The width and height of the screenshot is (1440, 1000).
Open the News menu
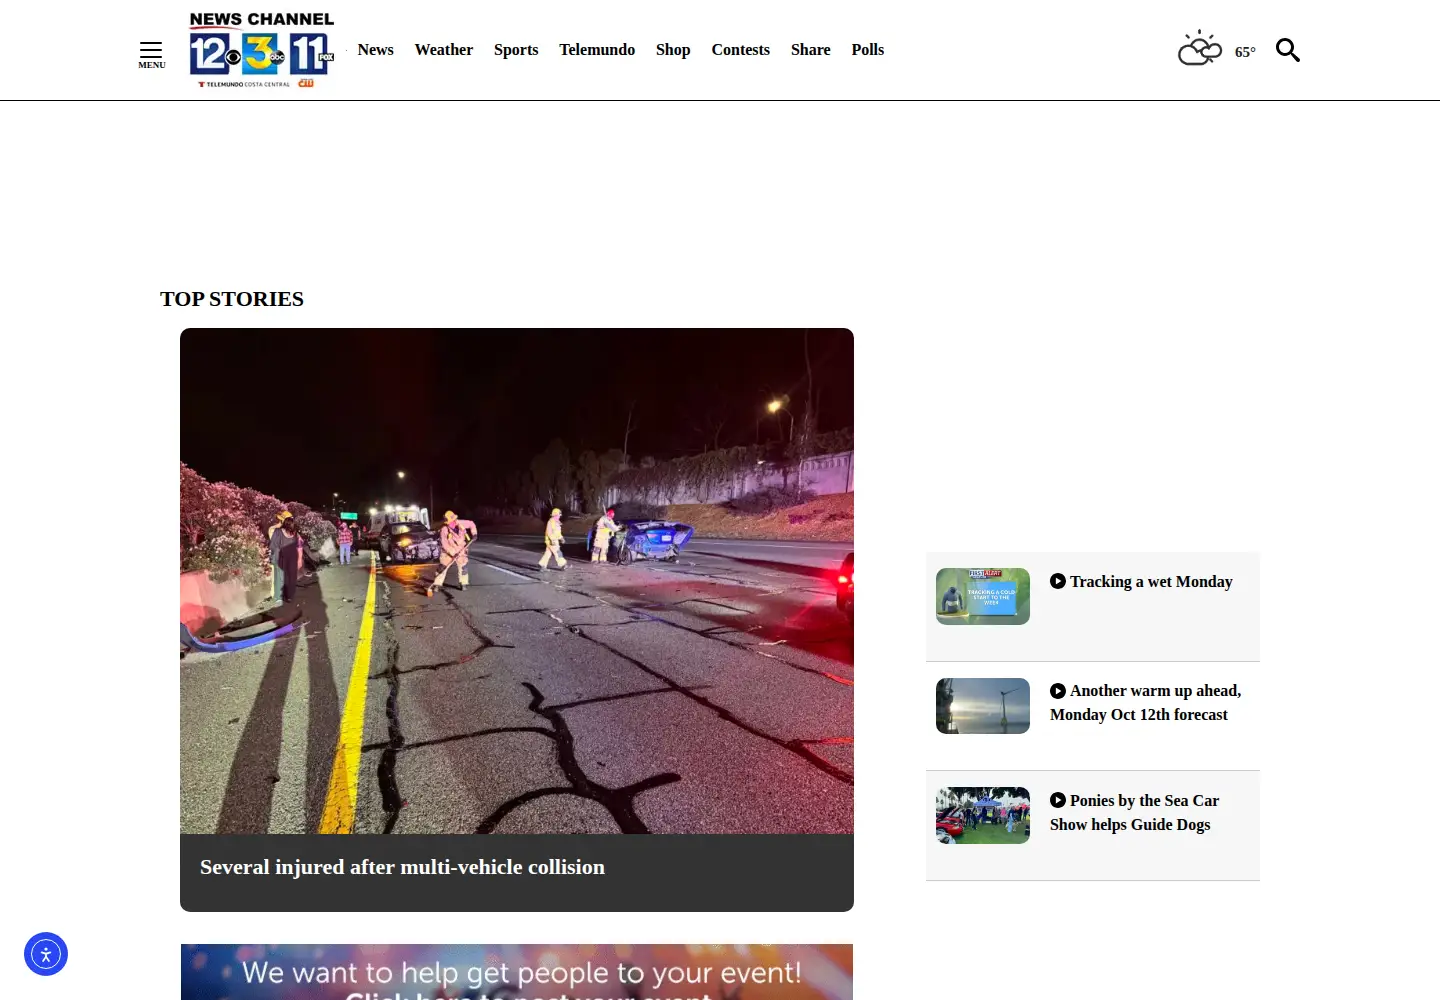(x=376, y=50)
